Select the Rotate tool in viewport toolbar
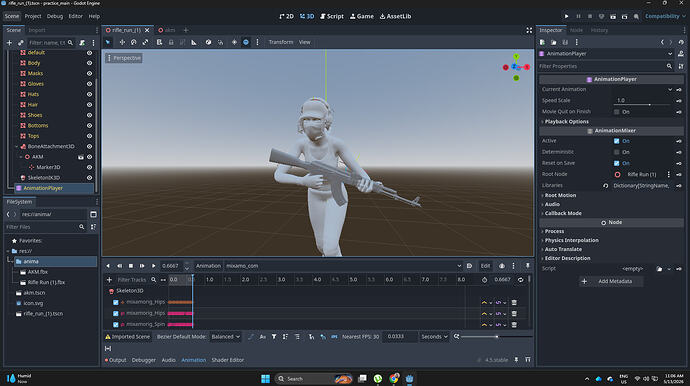This screenshot has width=690, height=386. [x=133, y=42]
